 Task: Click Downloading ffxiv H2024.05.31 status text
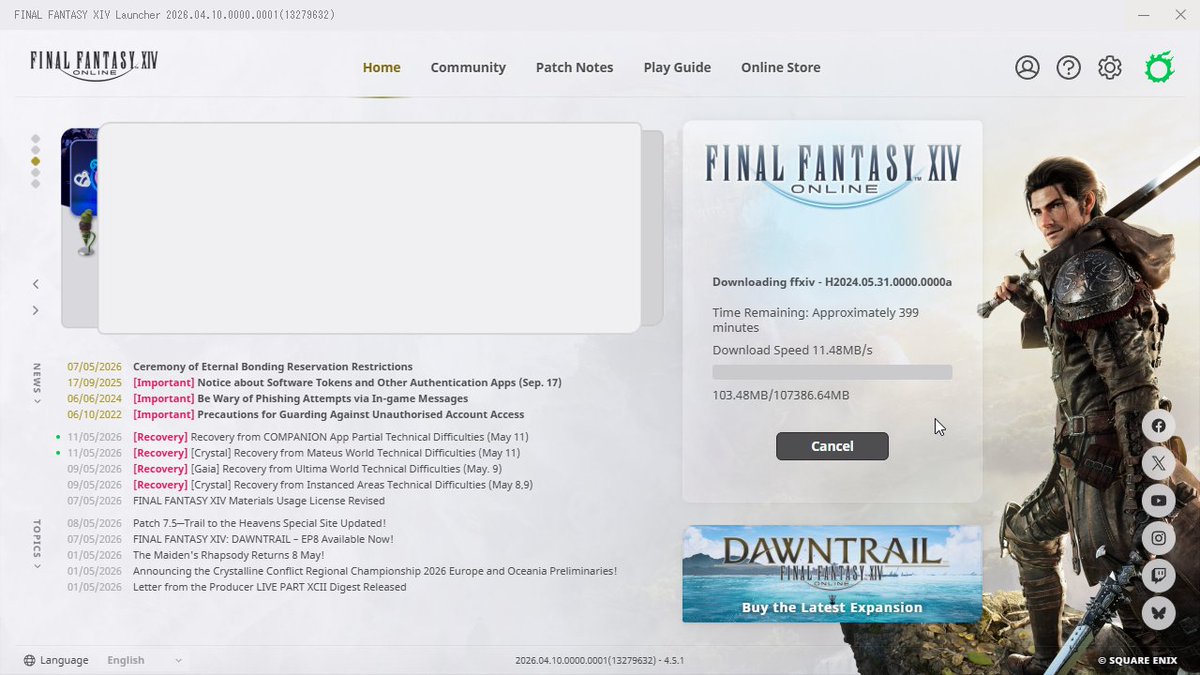click(x=832, y=282)
